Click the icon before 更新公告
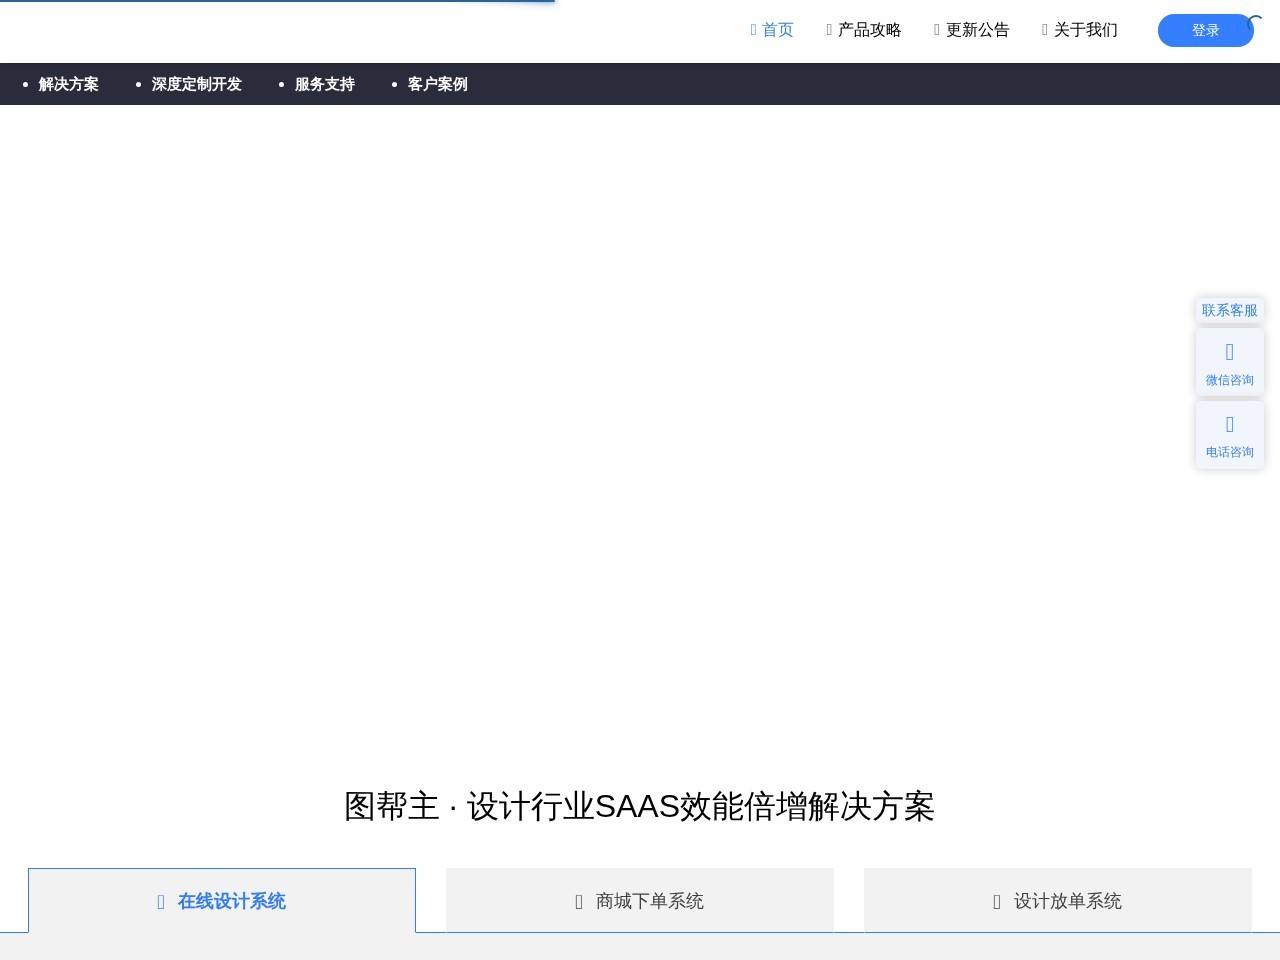 pyautogui.click(x=938, y=30)
